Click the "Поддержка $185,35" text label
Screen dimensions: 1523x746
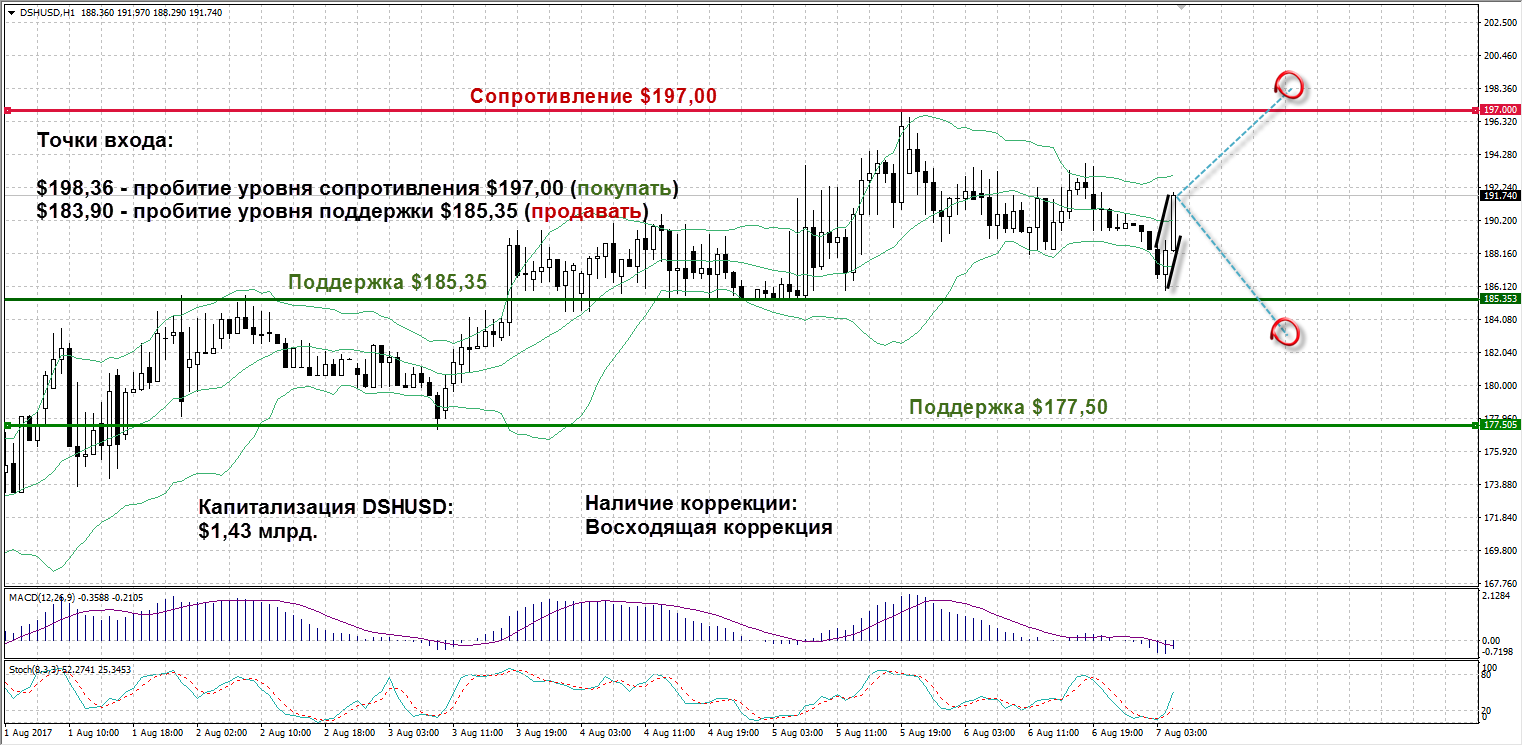387,282
